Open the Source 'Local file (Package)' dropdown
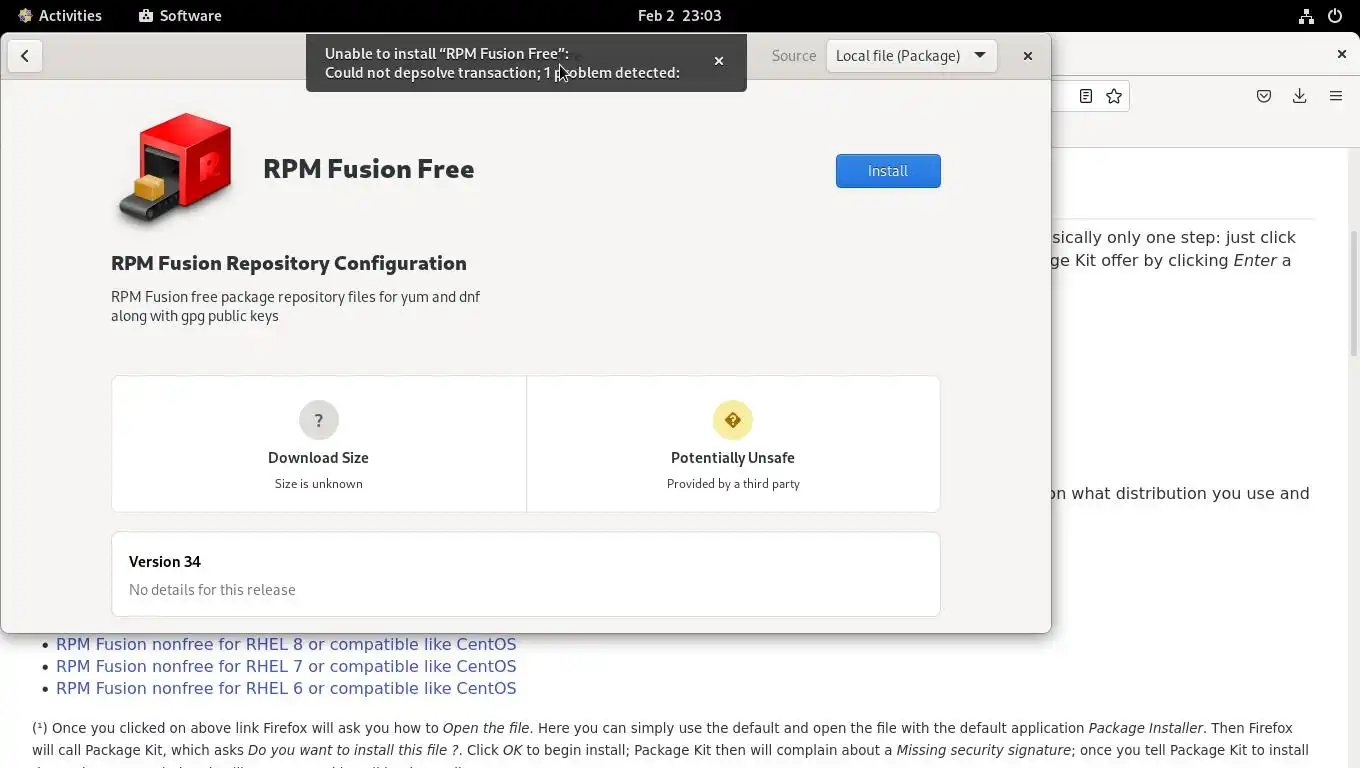The height and width of the screenshot is (768, 1360). 911,56
